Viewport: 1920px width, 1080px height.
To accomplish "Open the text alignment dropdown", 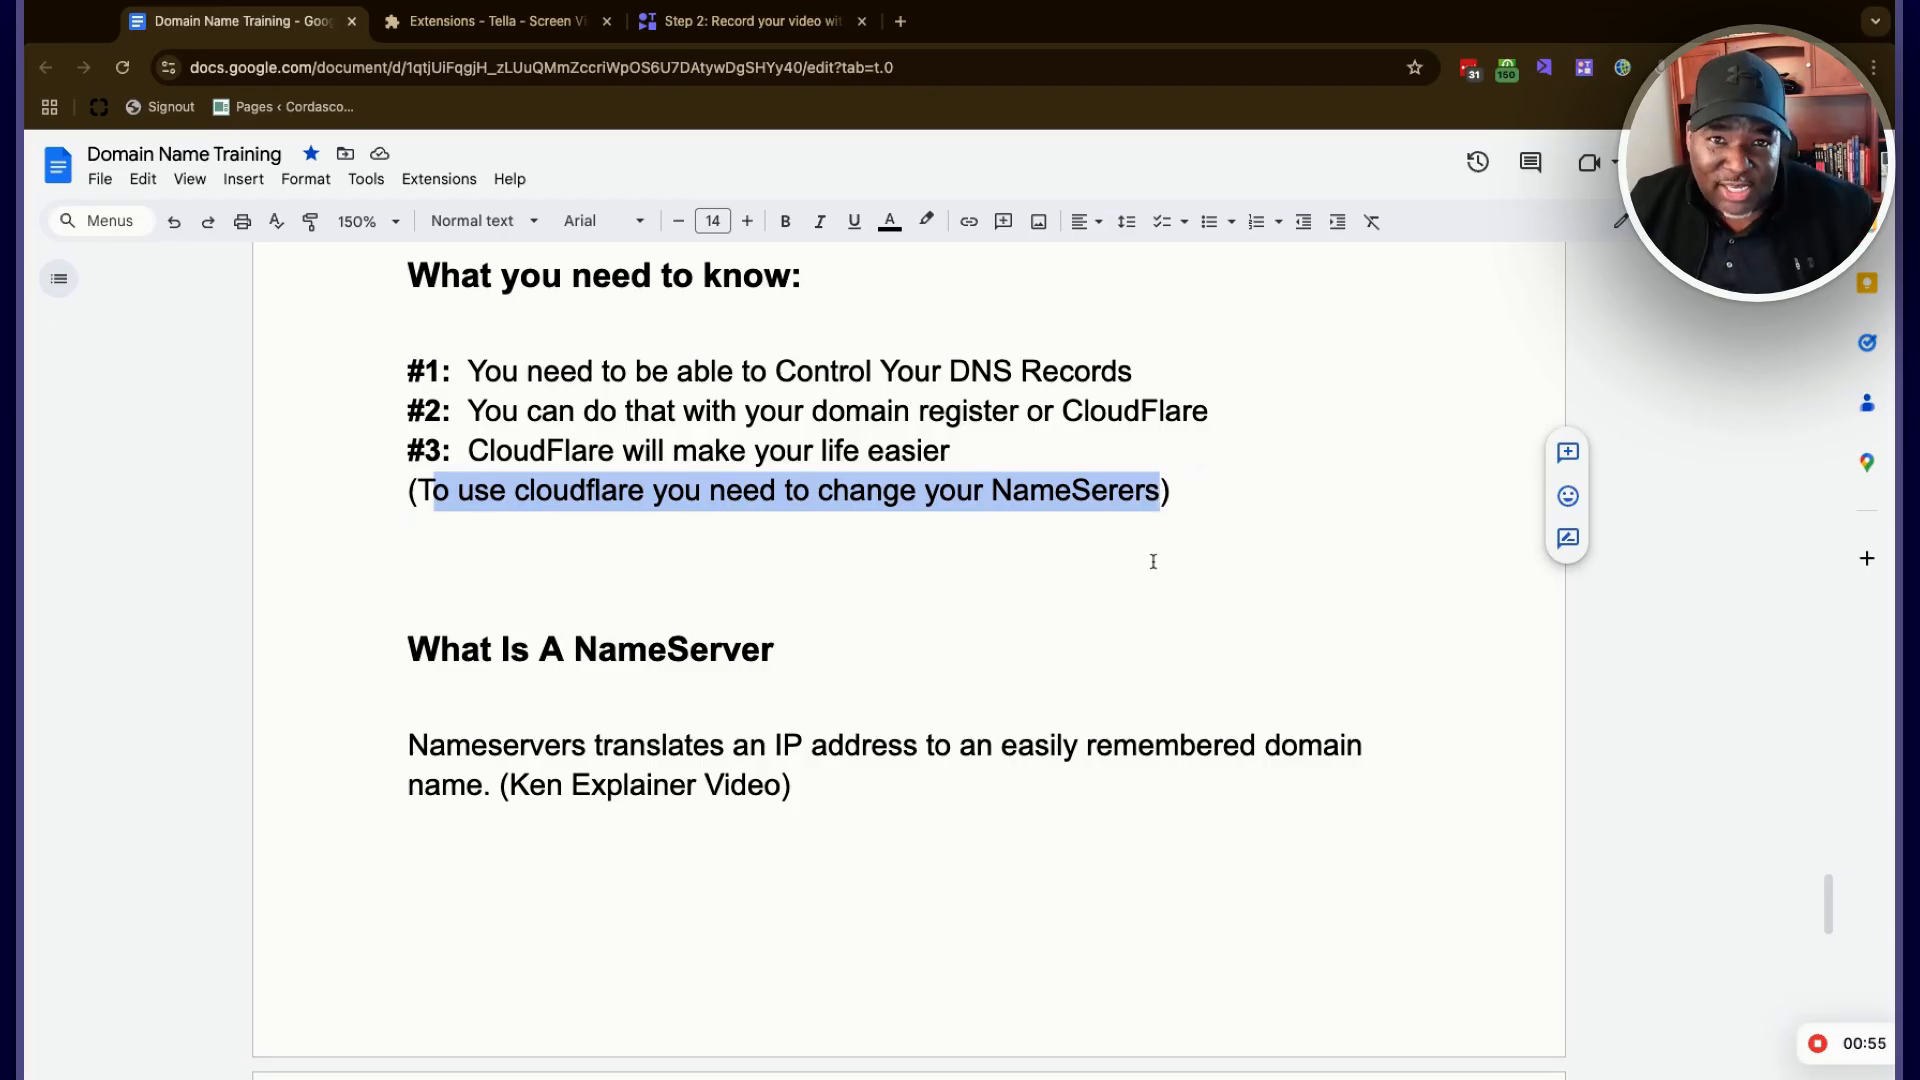I will click(1086, 222).
